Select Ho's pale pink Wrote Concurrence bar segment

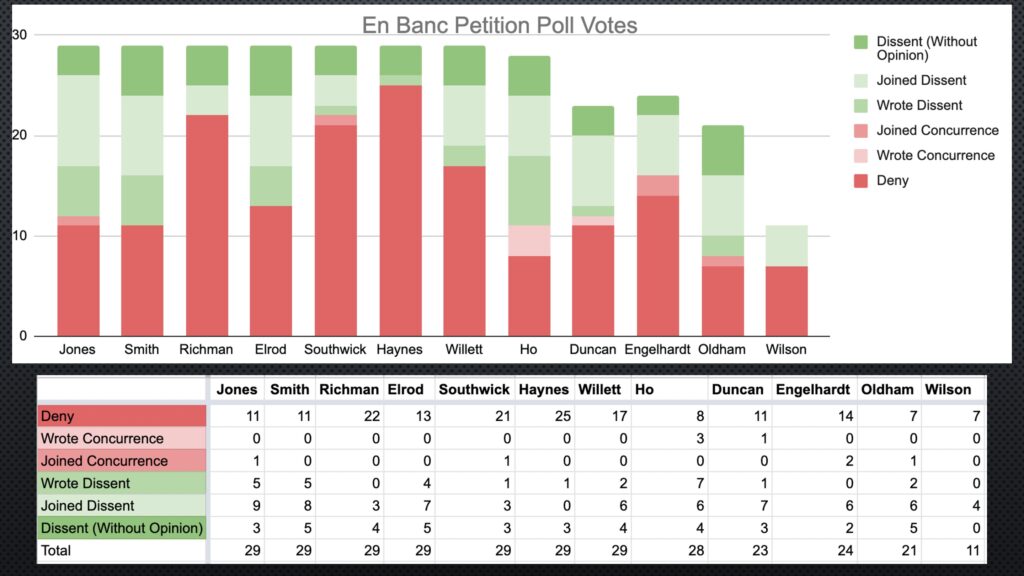529,240
